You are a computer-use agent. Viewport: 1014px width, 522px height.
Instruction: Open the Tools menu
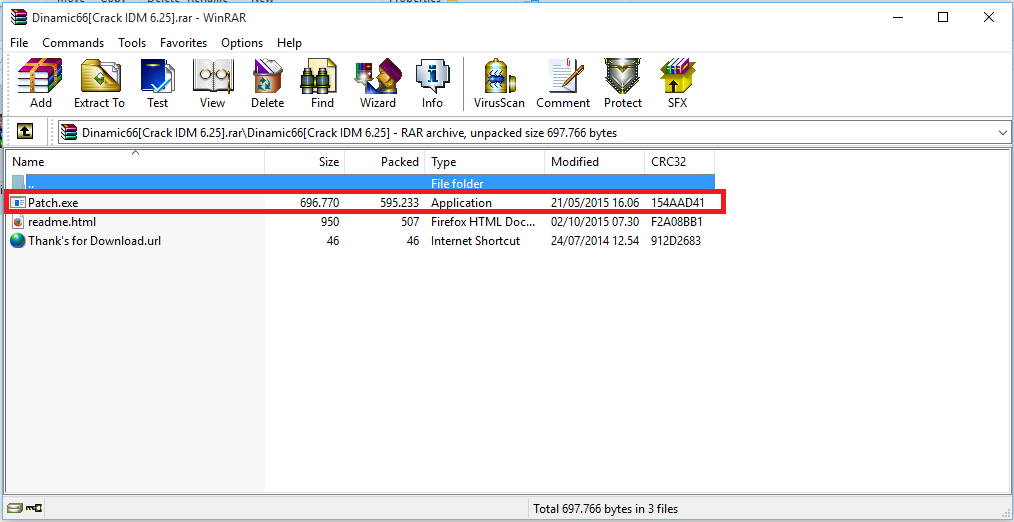pos(132,43)
